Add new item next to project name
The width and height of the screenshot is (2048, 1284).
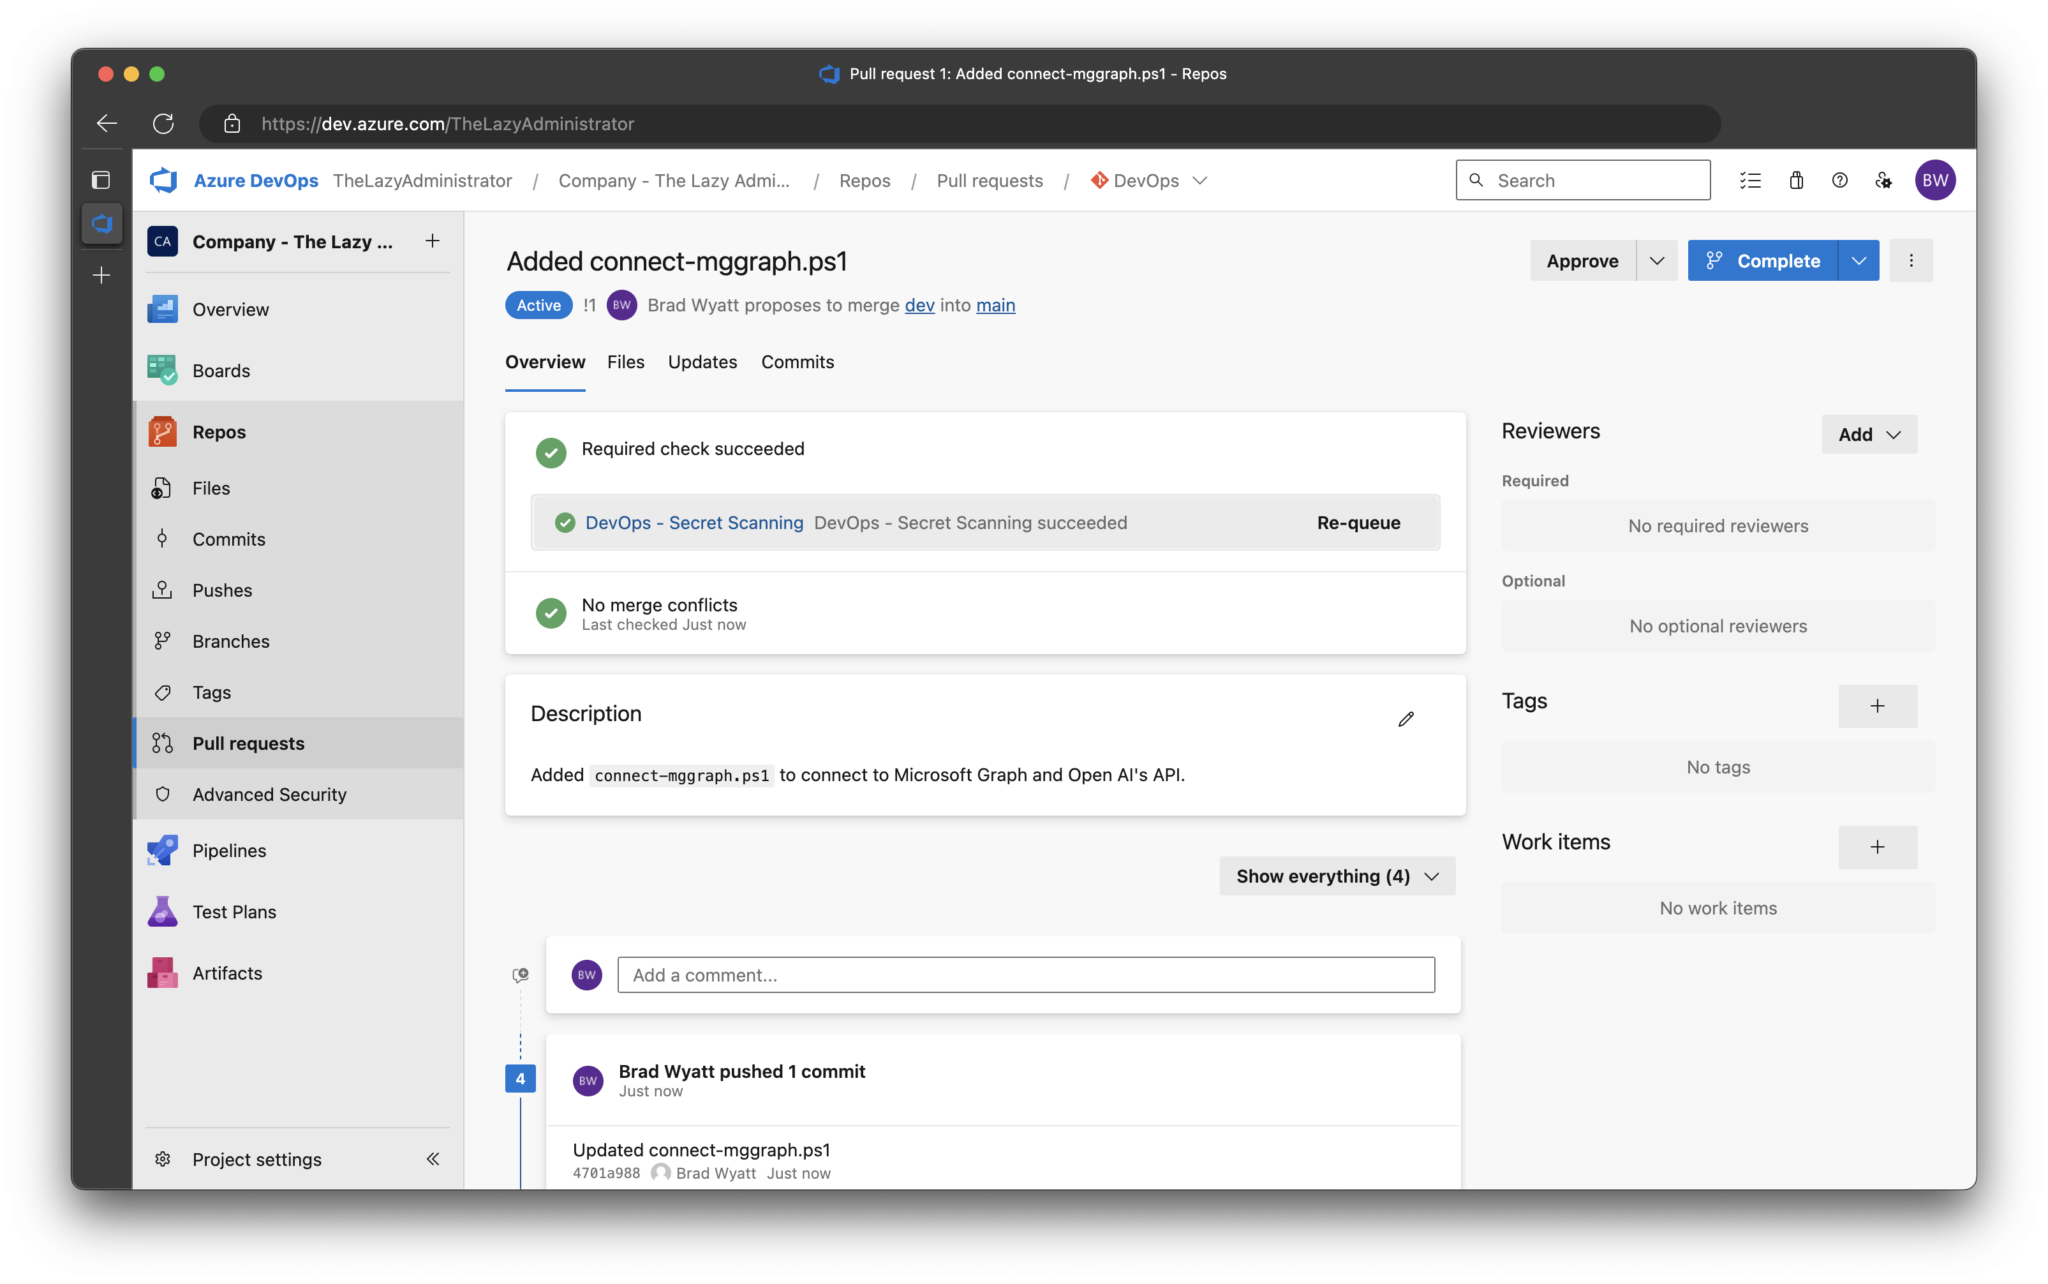point(432,241)
